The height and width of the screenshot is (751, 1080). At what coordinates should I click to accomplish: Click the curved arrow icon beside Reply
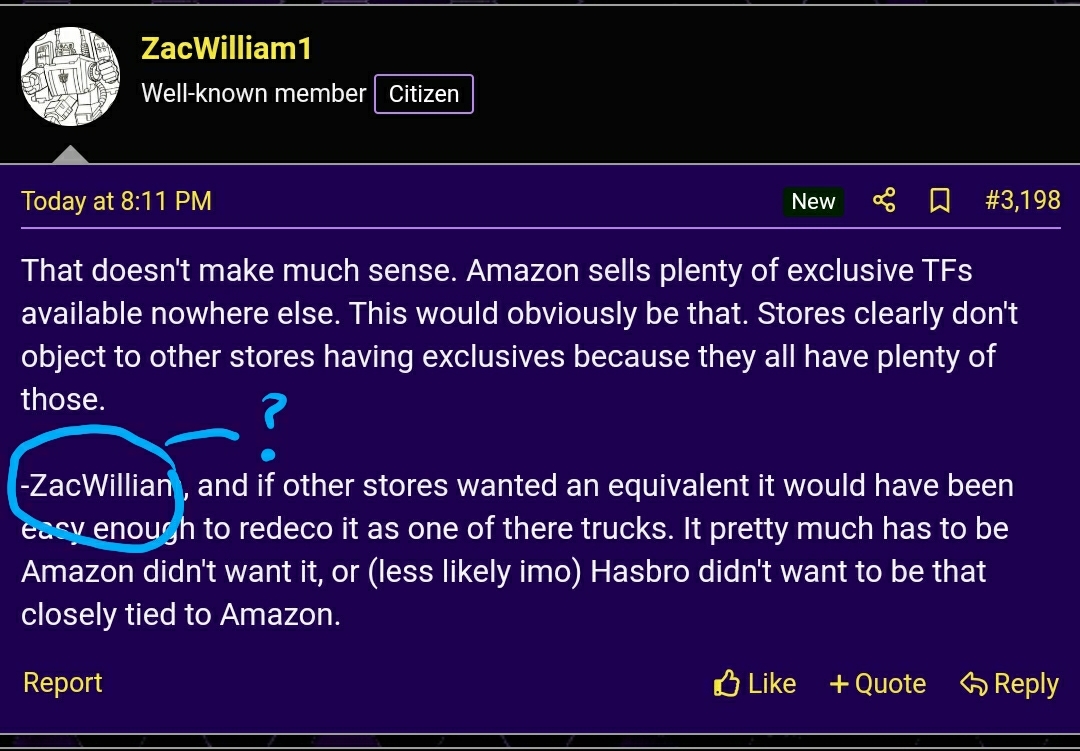pyautogui.click(x=973, y=684)
